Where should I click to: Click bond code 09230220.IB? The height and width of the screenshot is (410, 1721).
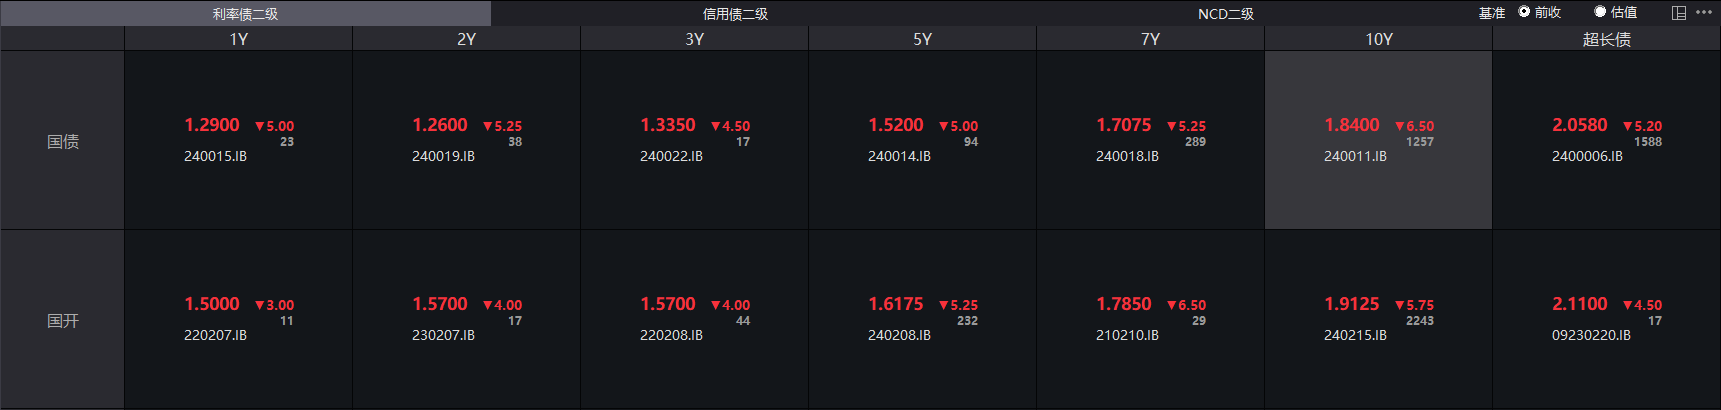[x=1591, y=335]
